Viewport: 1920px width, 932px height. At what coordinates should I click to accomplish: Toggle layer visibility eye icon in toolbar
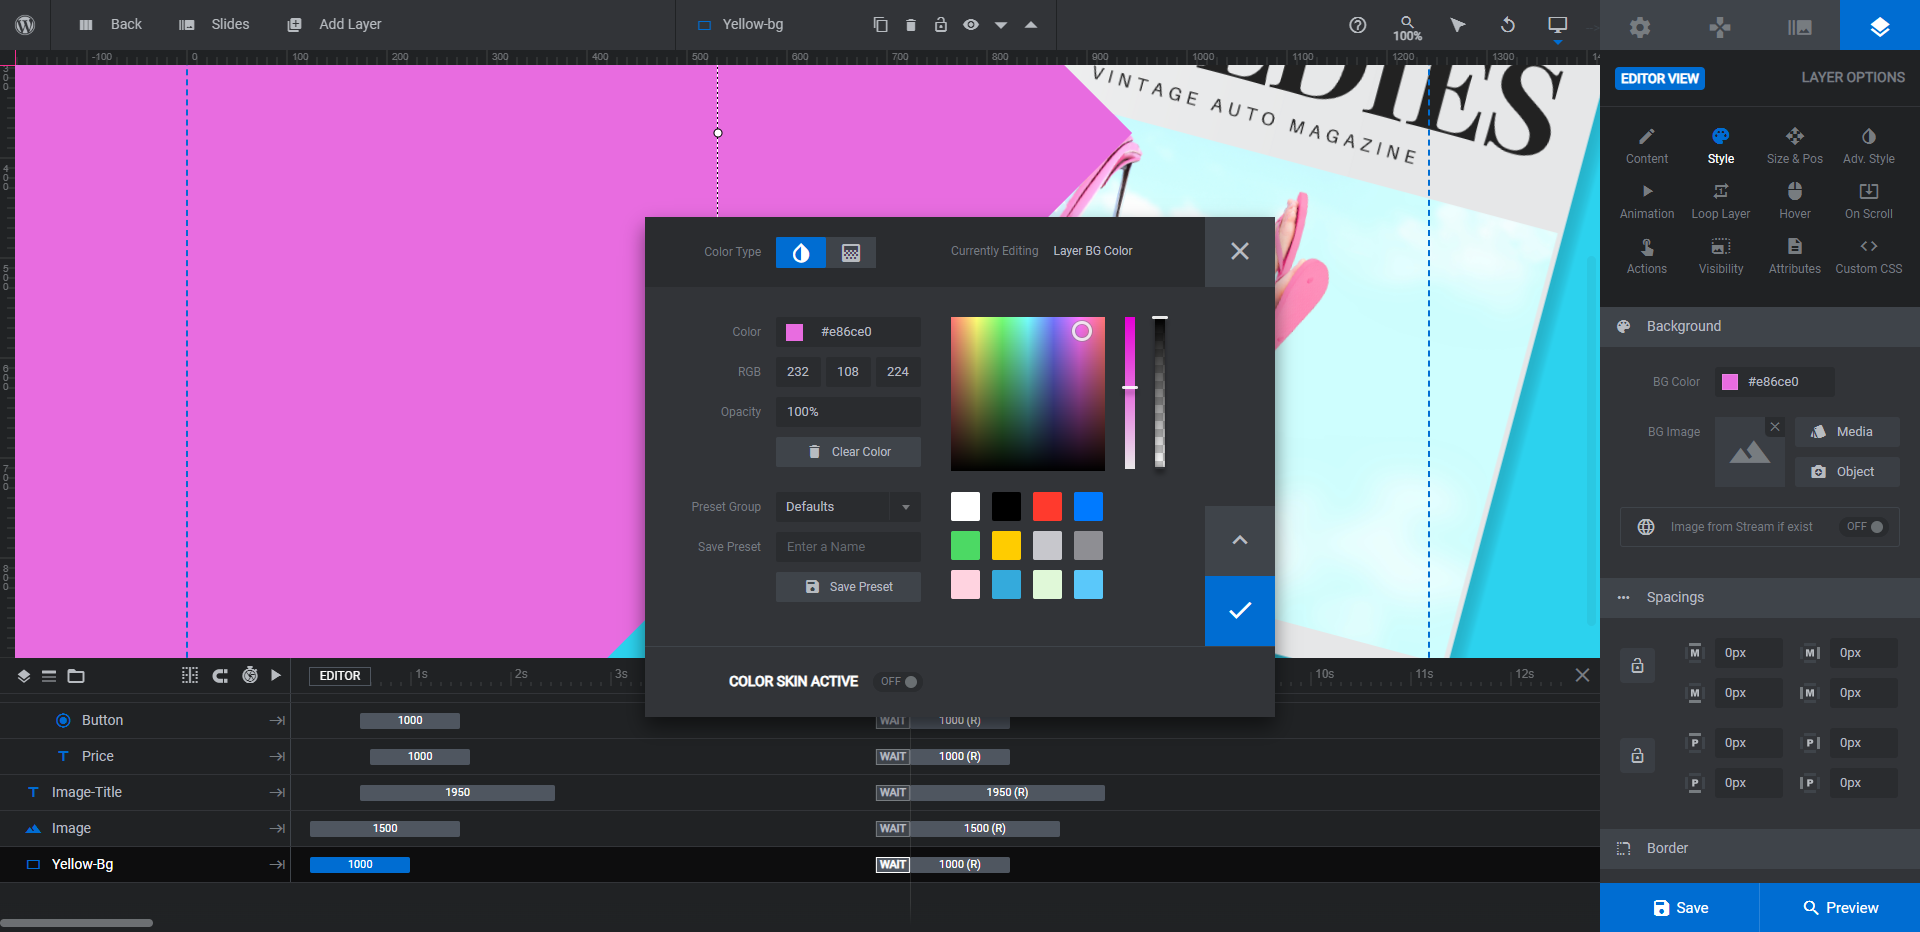[x=970, y=25]
